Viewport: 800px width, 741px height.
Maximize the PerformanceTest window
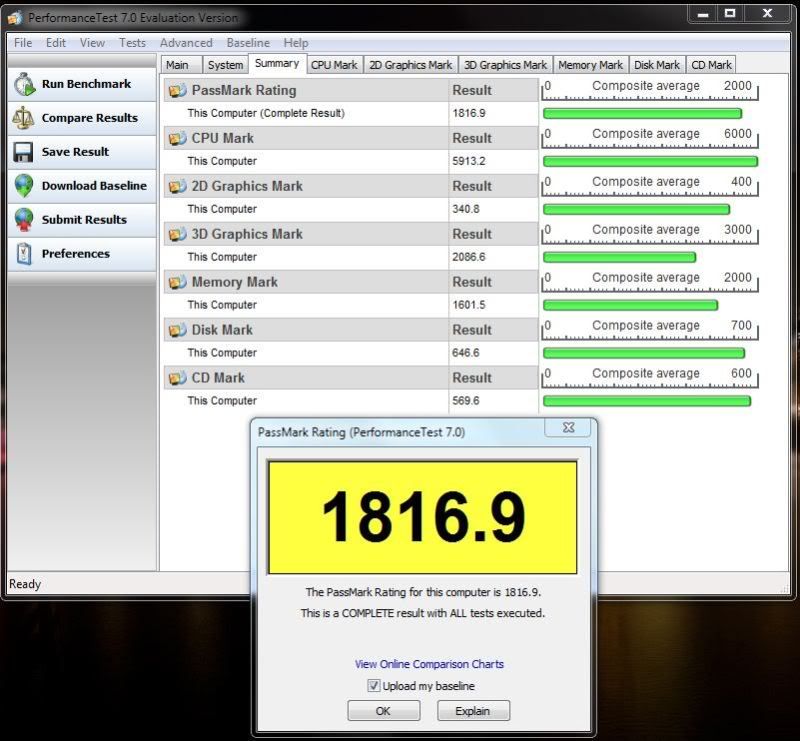(730, 14)
